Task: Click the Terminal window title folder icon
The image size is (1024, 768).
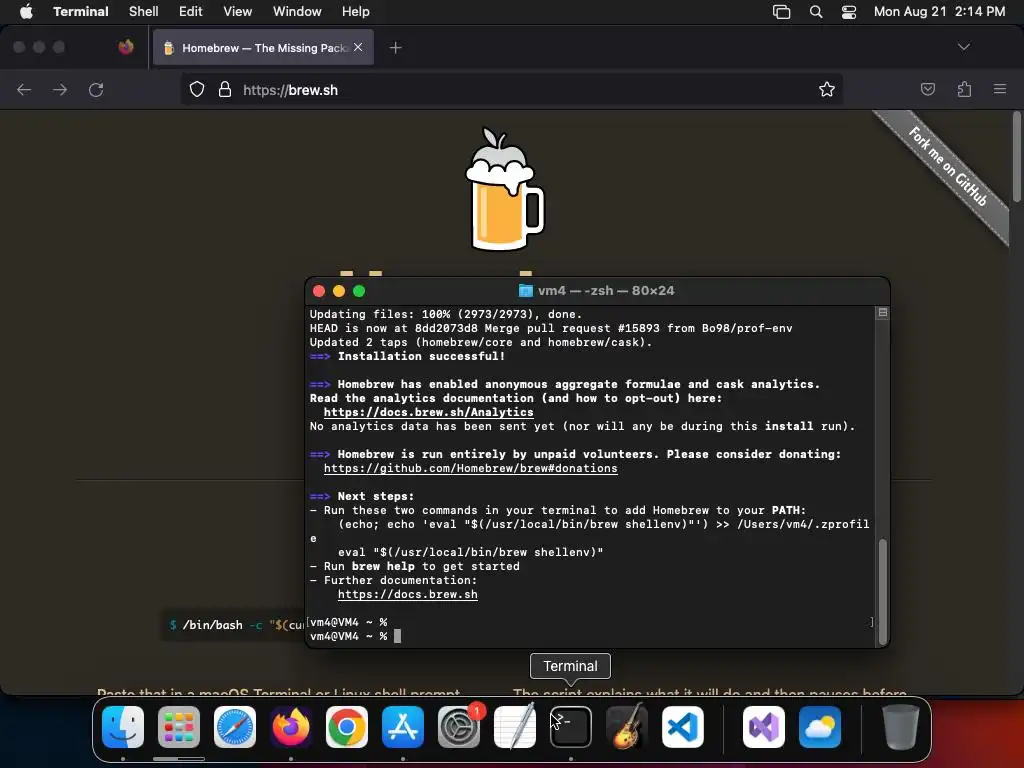Action: (526, 291)
